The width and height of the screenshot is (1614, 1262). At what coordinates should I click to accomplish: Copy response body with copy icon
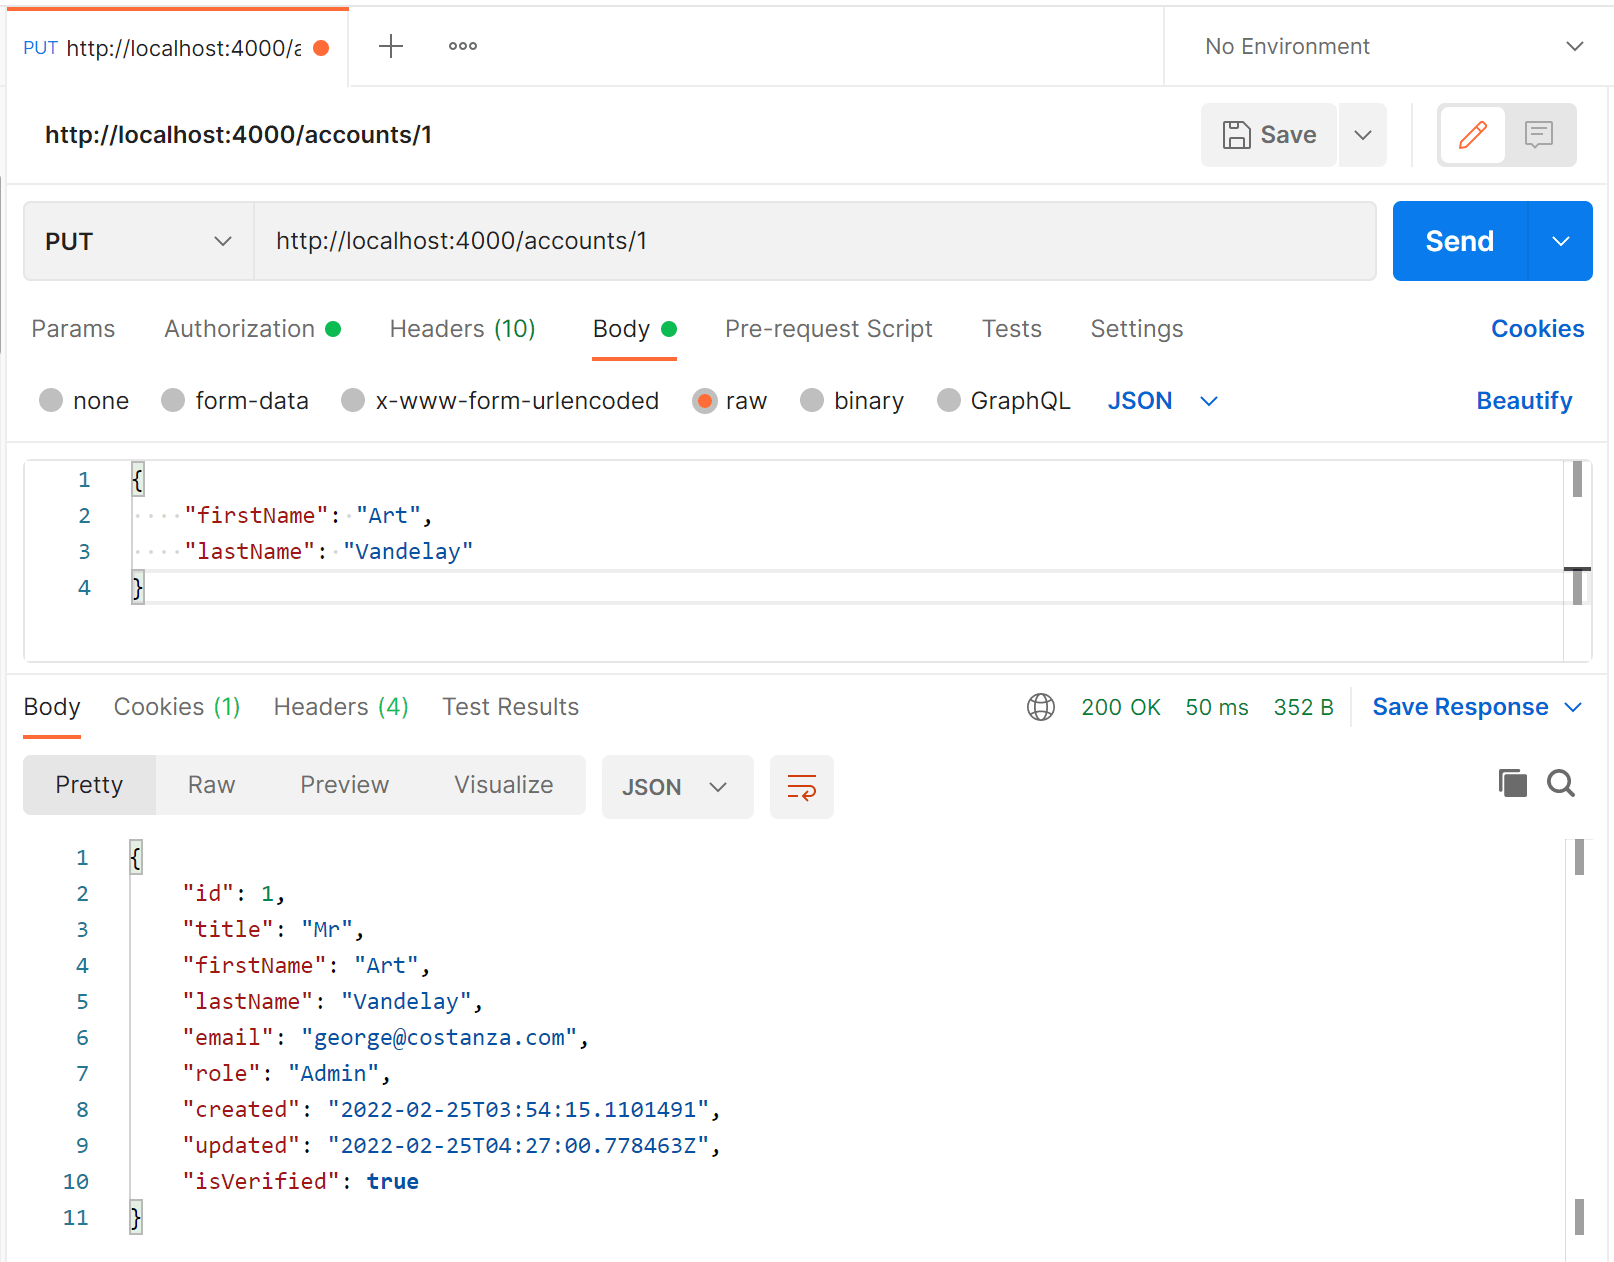pos(1512,783)
